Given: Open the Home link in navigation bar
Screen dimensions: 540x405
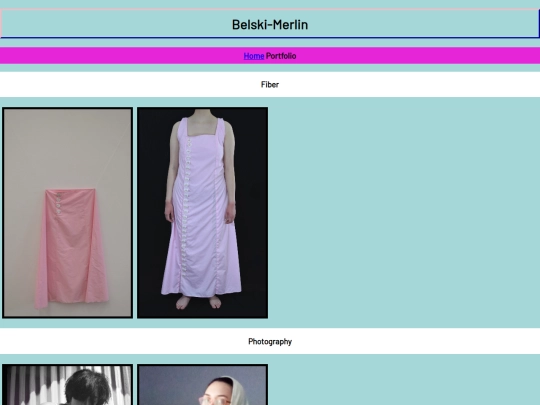Looking at the screenshot, I should pyautogui.click(x=254, y=56).
